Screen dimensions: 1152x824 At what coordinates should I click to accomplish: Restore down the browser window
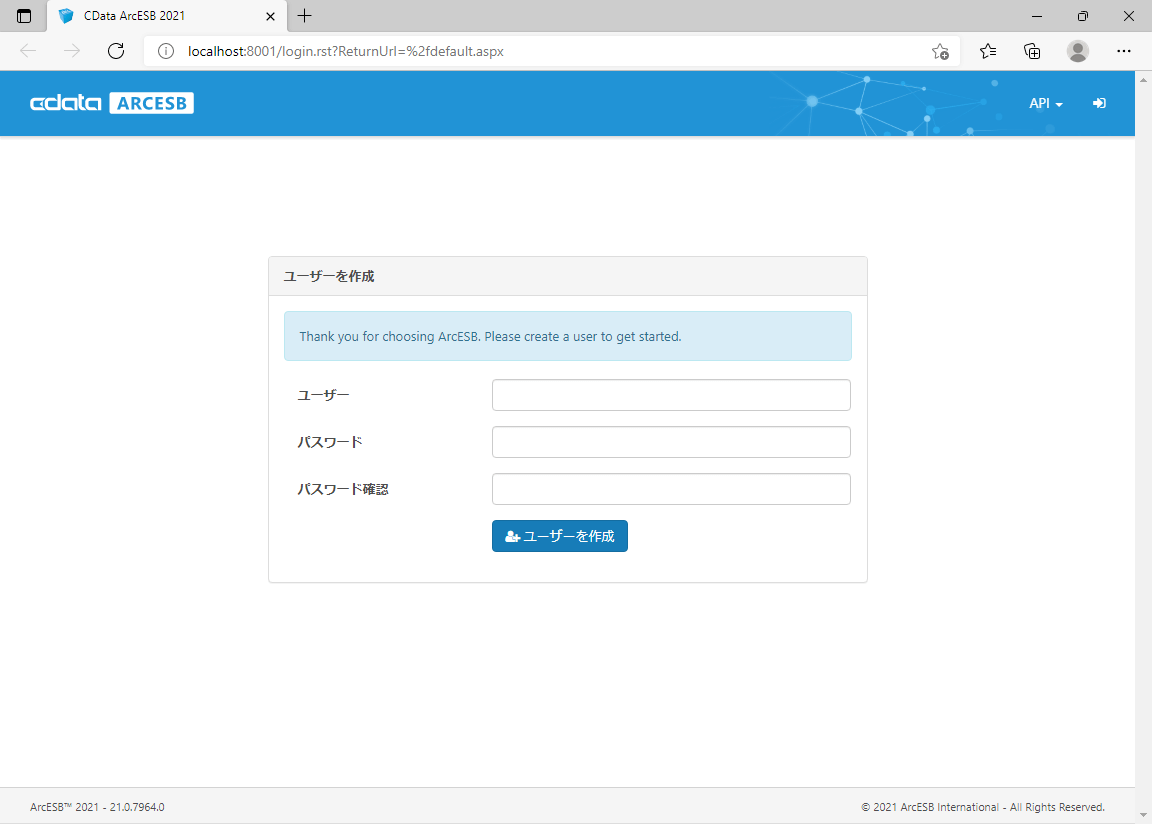tap(1083, 15)
